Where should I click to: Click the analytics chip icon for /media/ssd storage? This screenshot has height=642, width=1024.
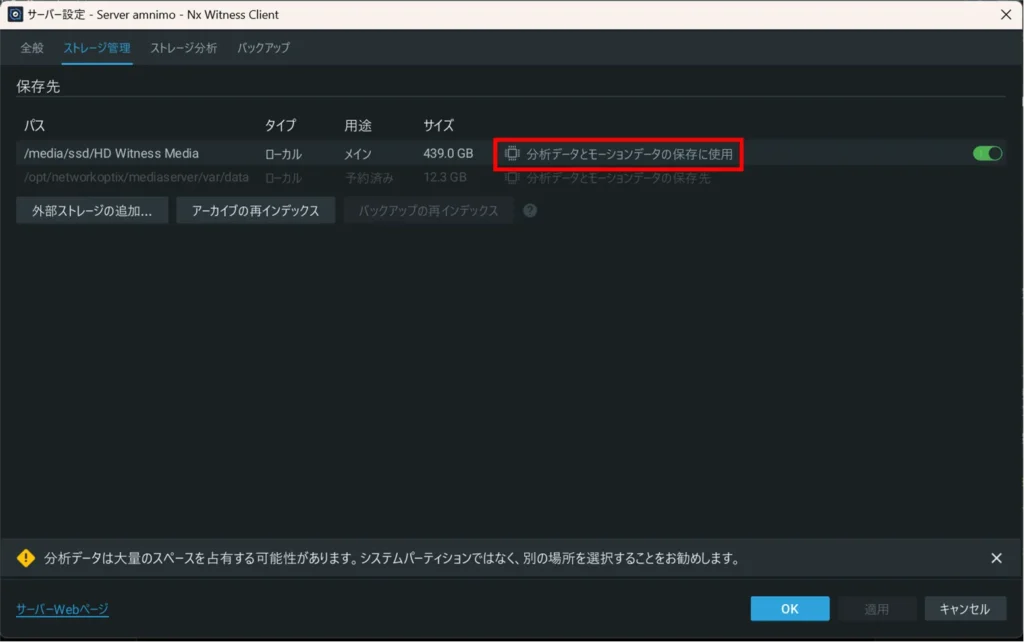(513, 154)
